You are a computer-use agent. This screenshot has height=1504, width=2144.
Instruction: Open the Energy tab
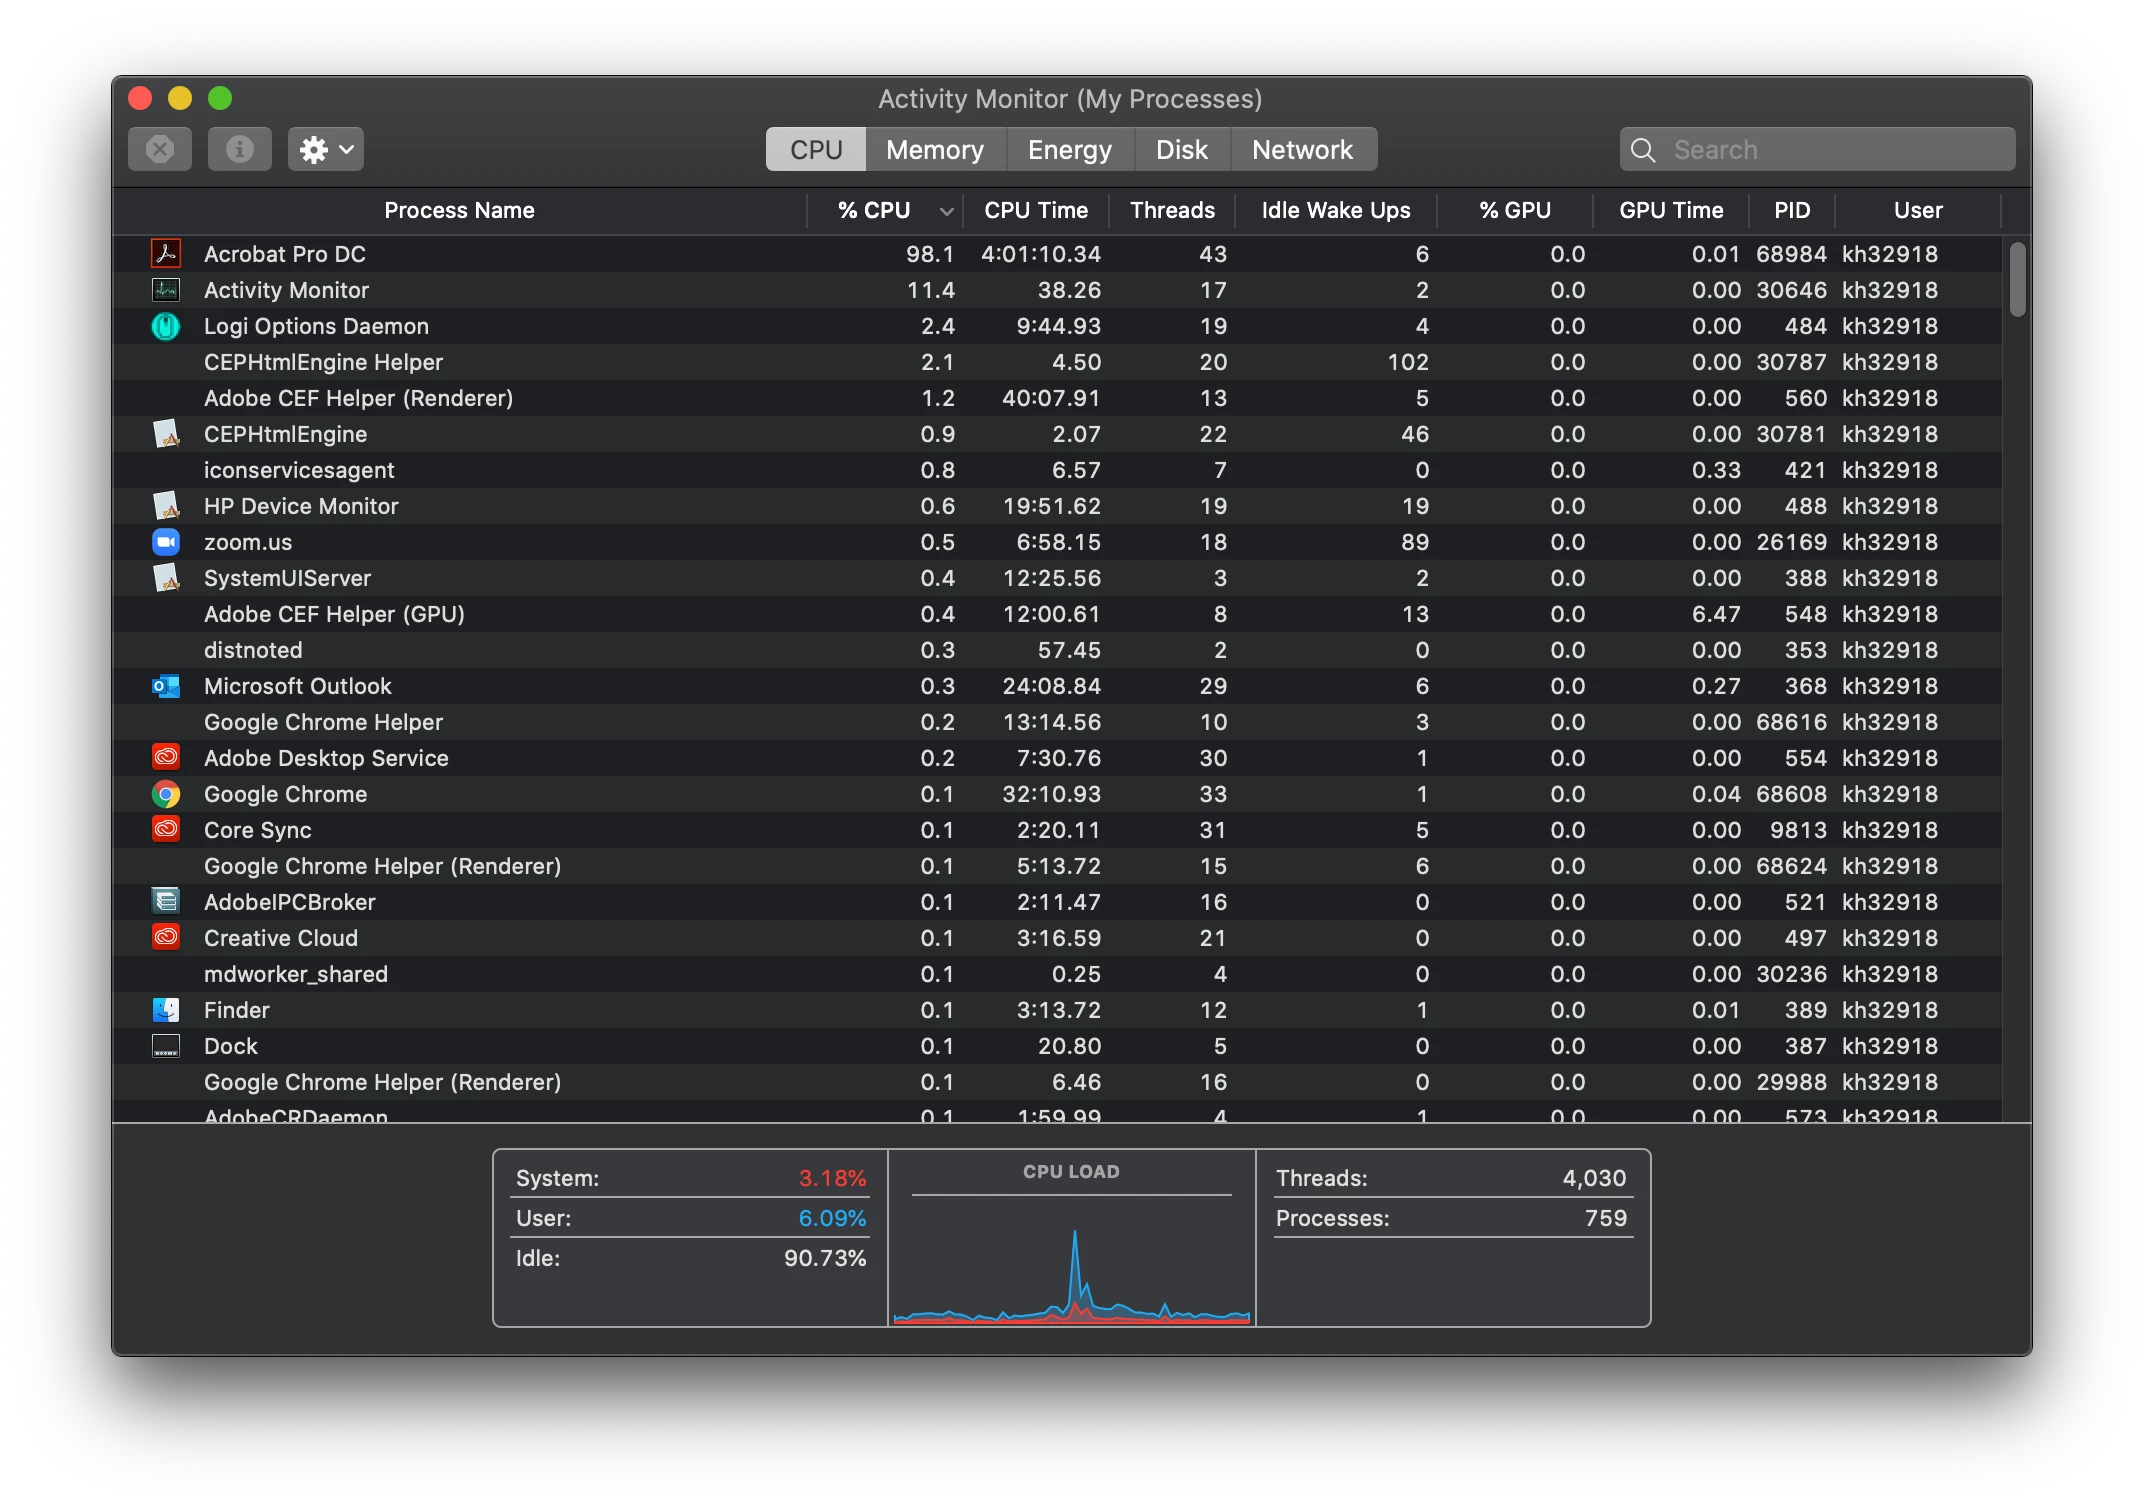pyautogui.click(x=1069, y=150)
